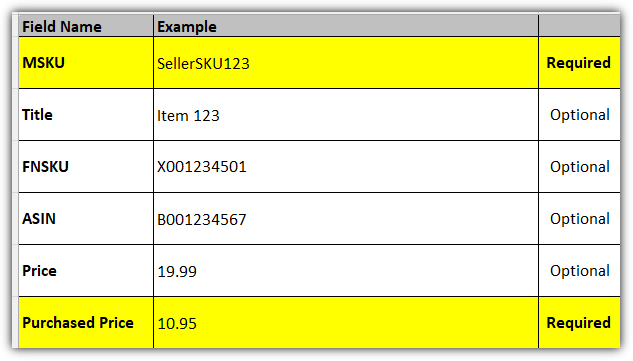Screen dimensions: 633x361
Task: Click the Required cell in MSKU row
Action: 579,63
